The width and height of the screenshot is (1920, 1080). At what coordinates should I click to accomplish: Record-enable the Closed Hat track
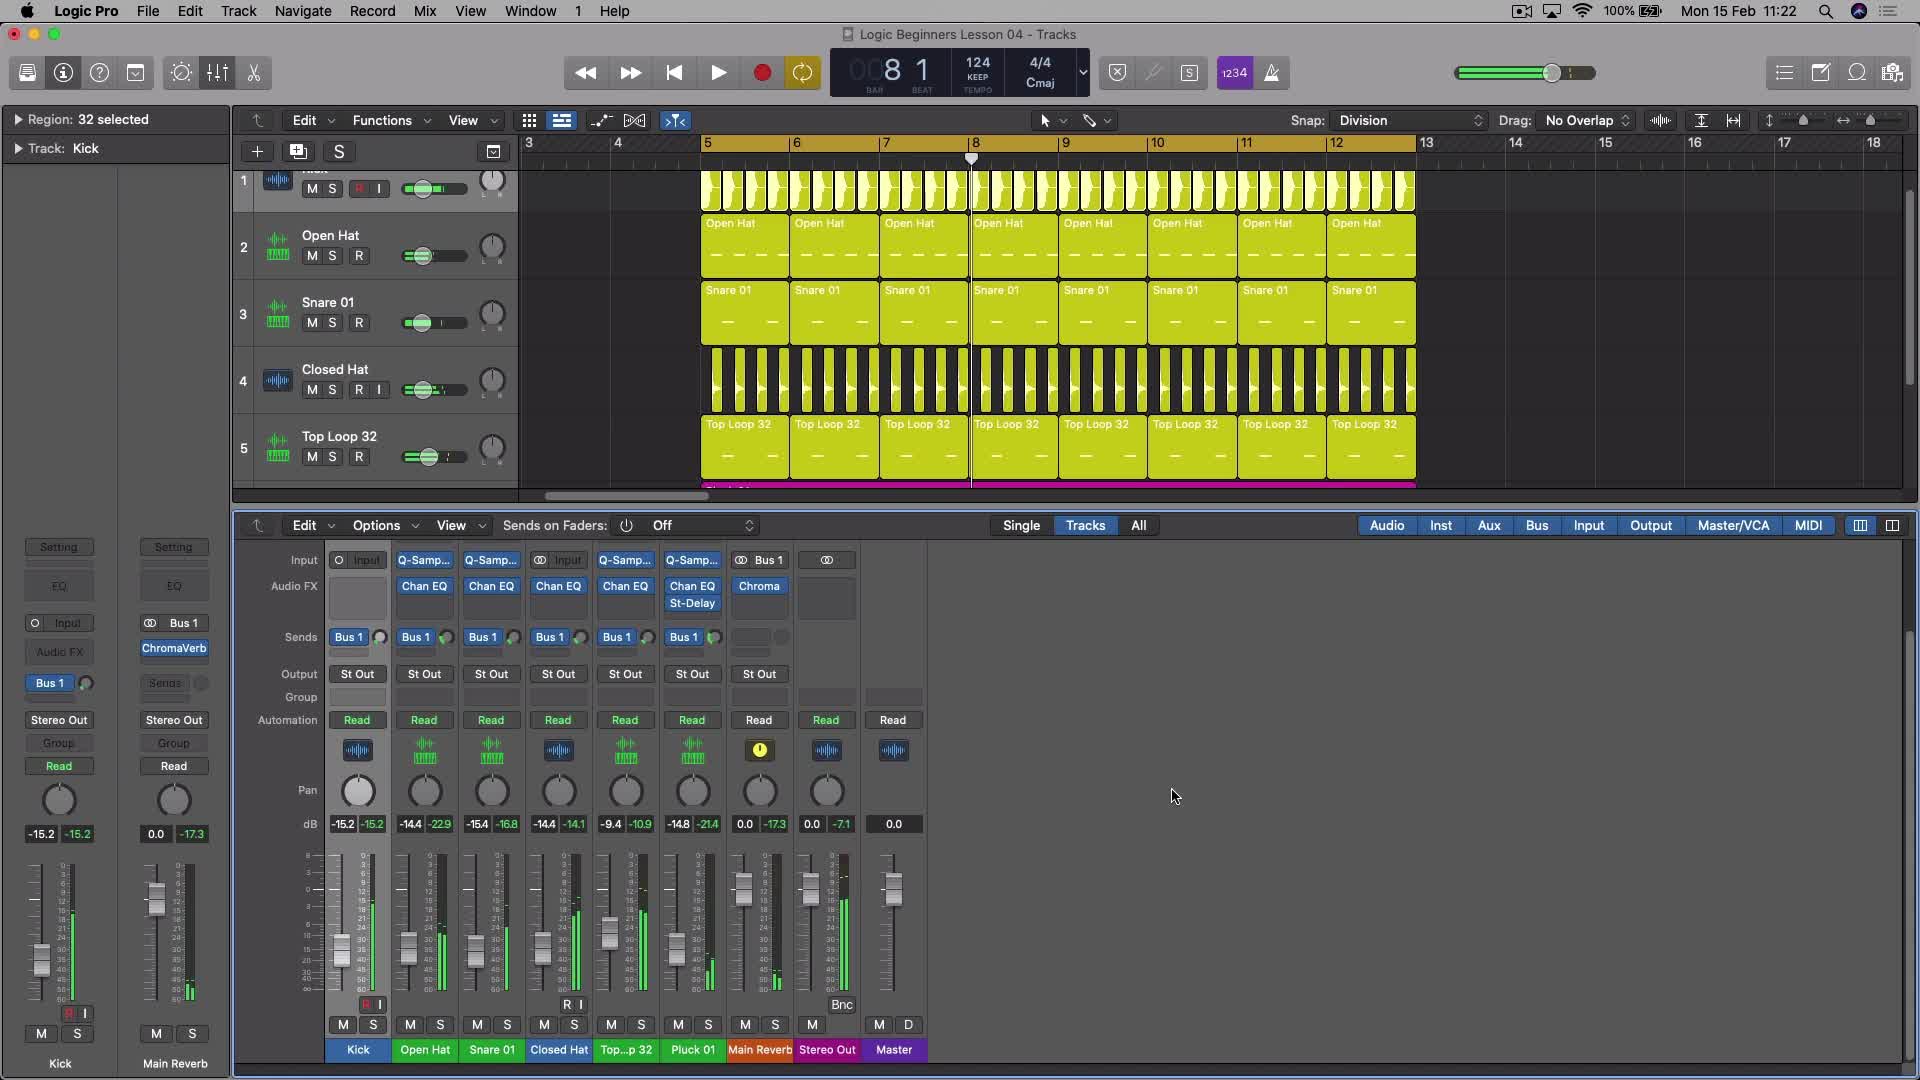click(x=359, y=390)
